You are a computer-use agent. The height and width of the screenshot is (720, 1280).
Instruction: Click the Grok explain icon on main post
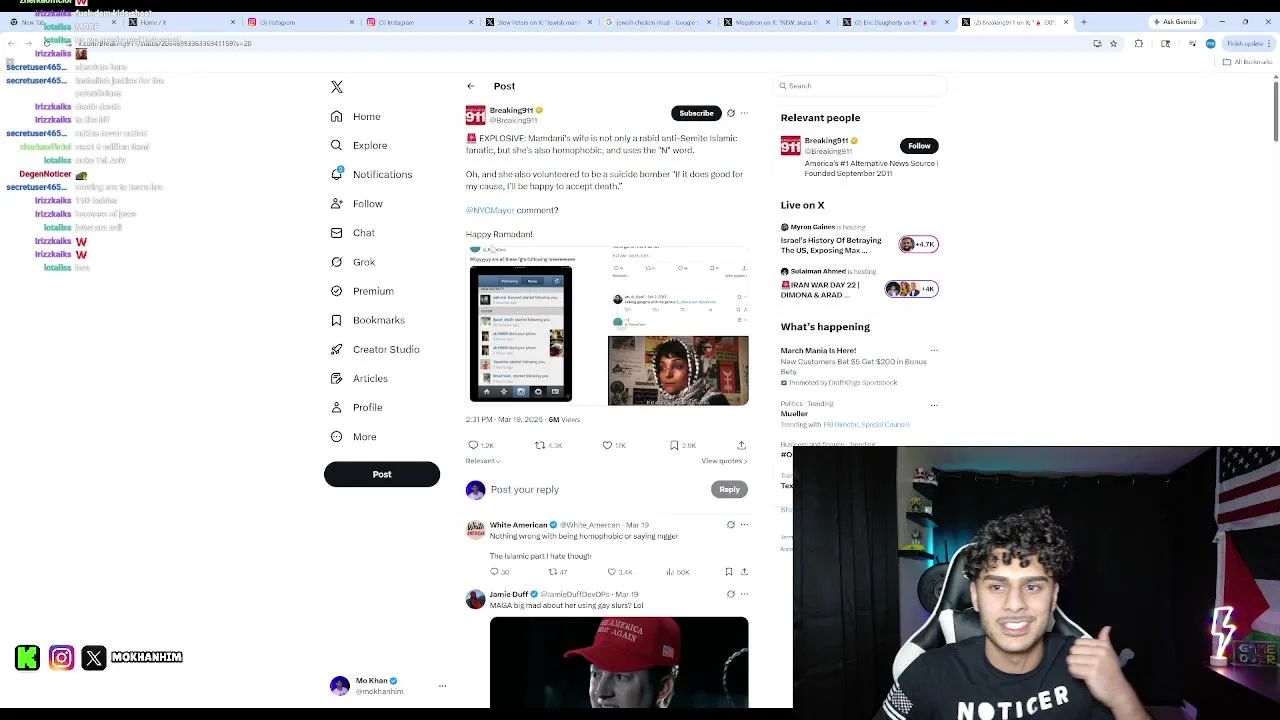click(731, 113)
